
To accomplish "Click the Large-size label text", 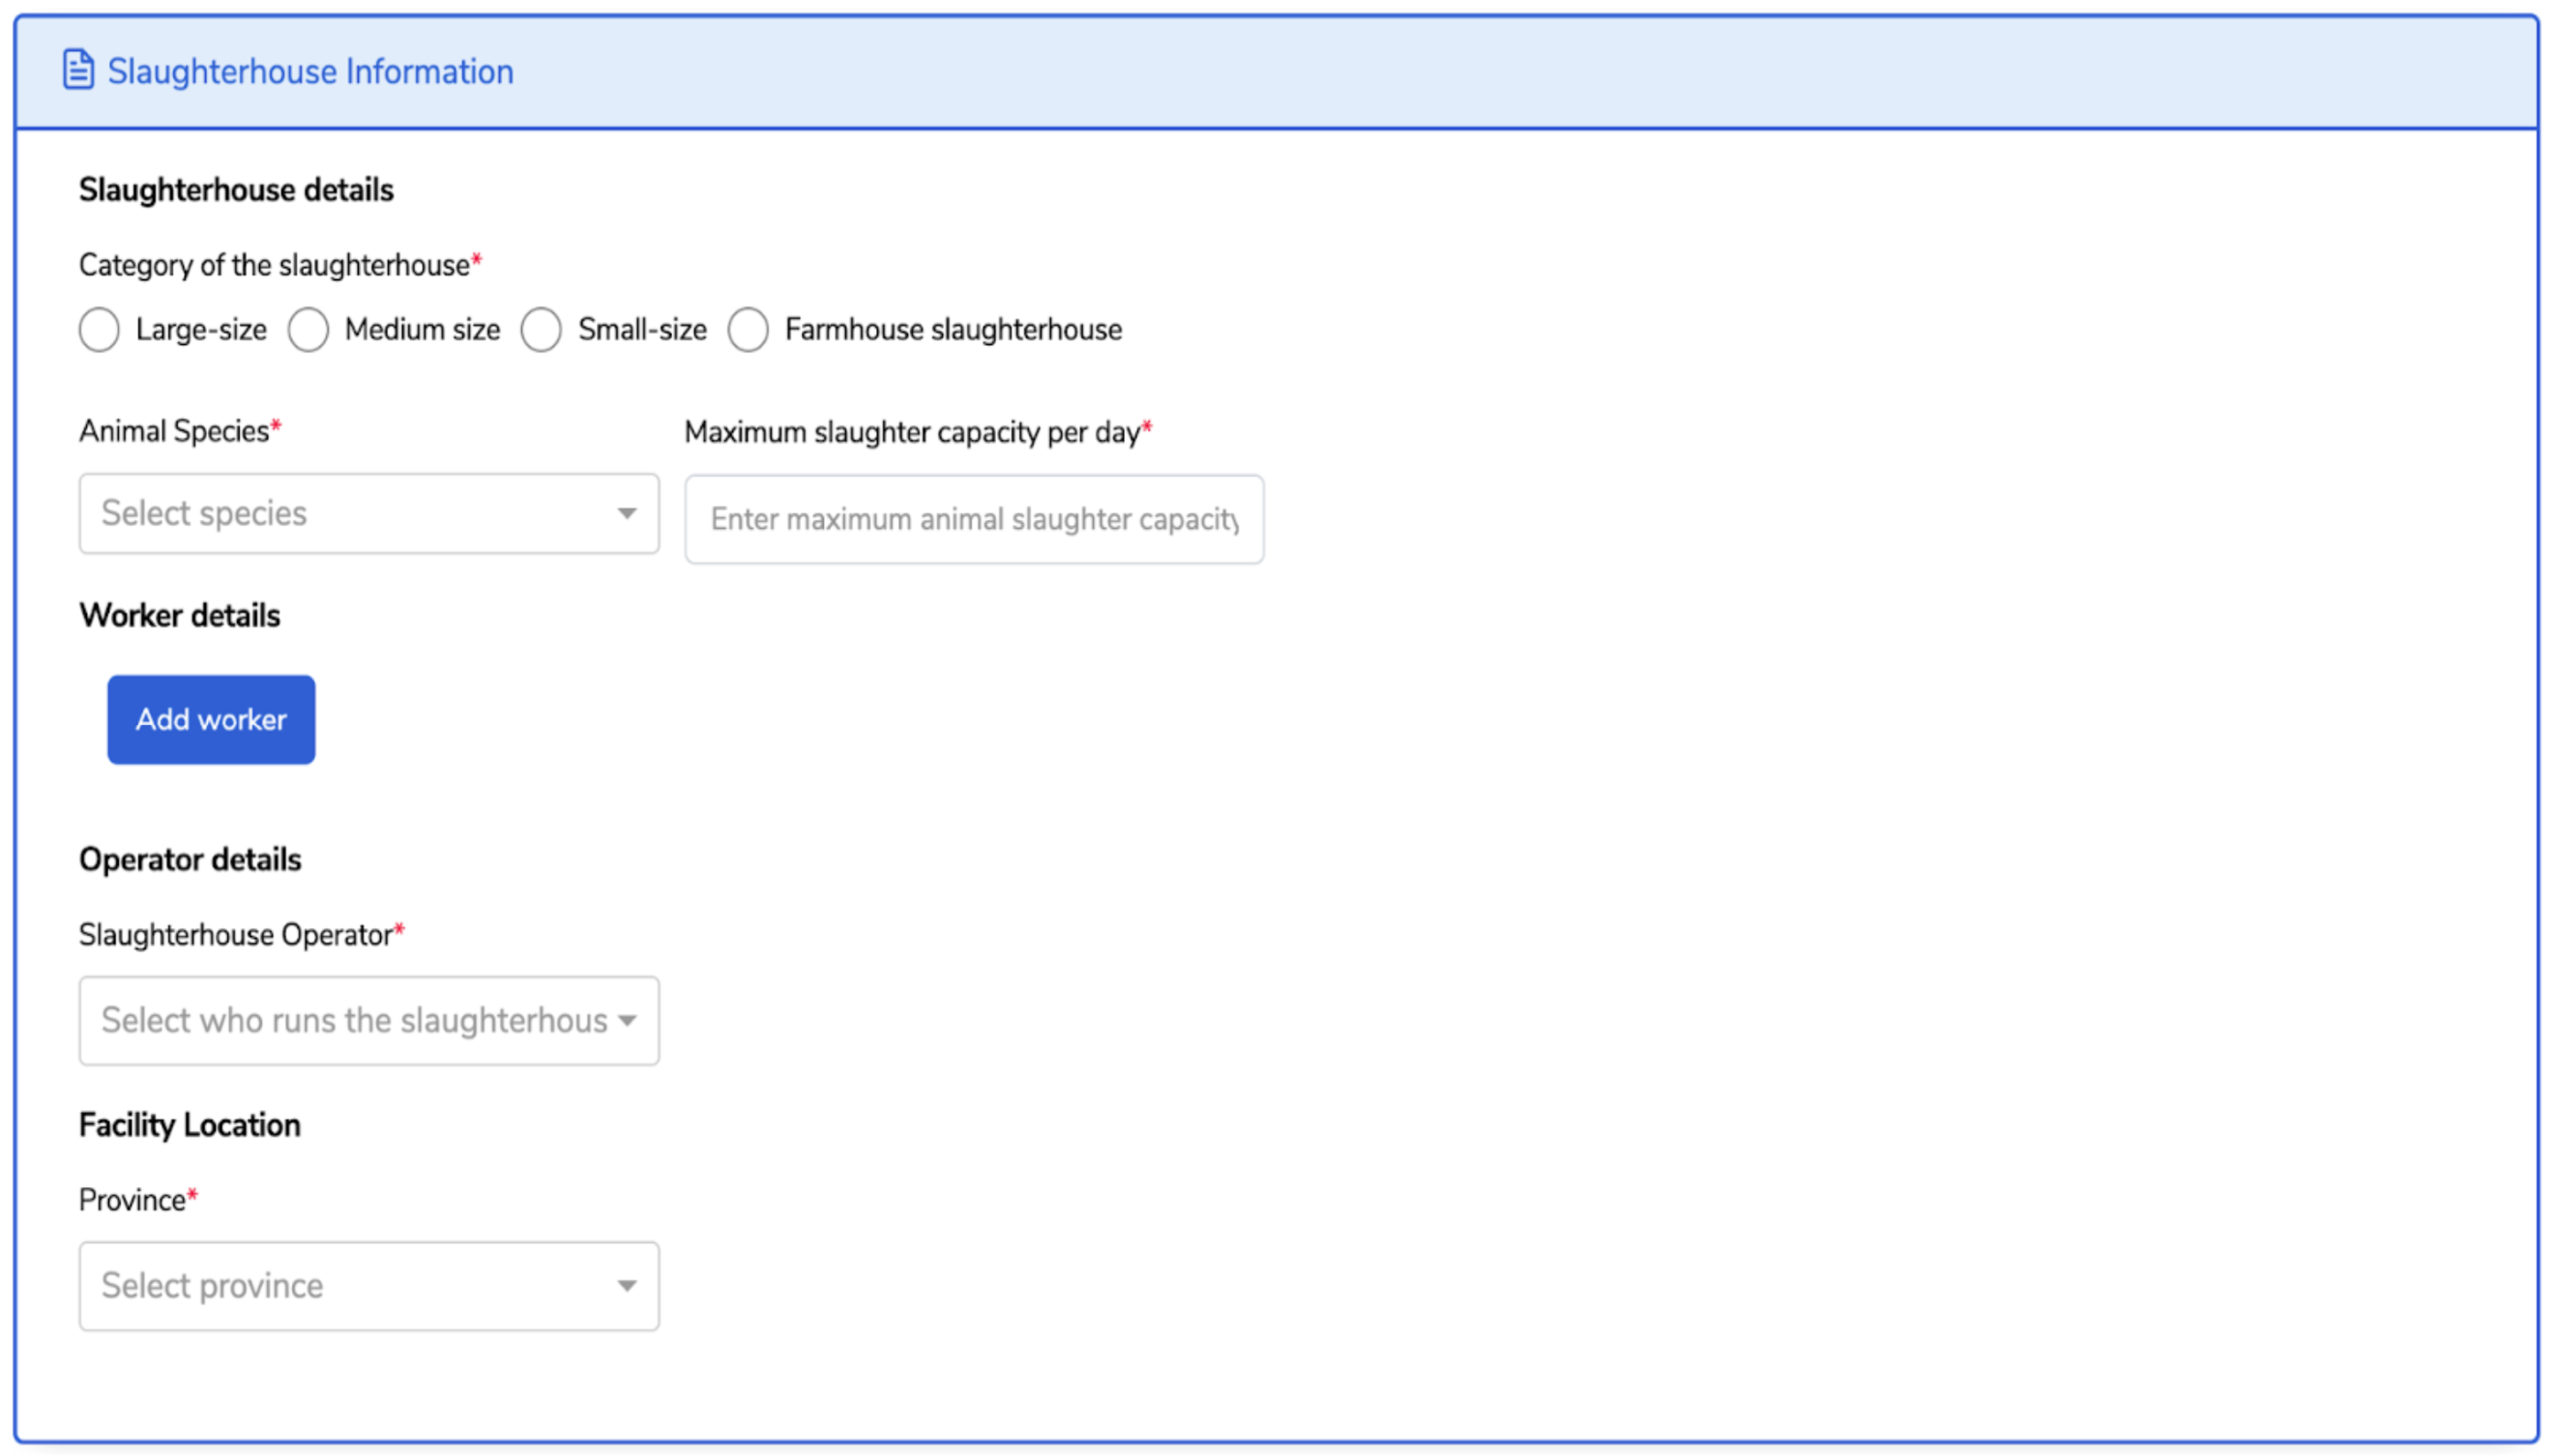I will tap(201, 330).
